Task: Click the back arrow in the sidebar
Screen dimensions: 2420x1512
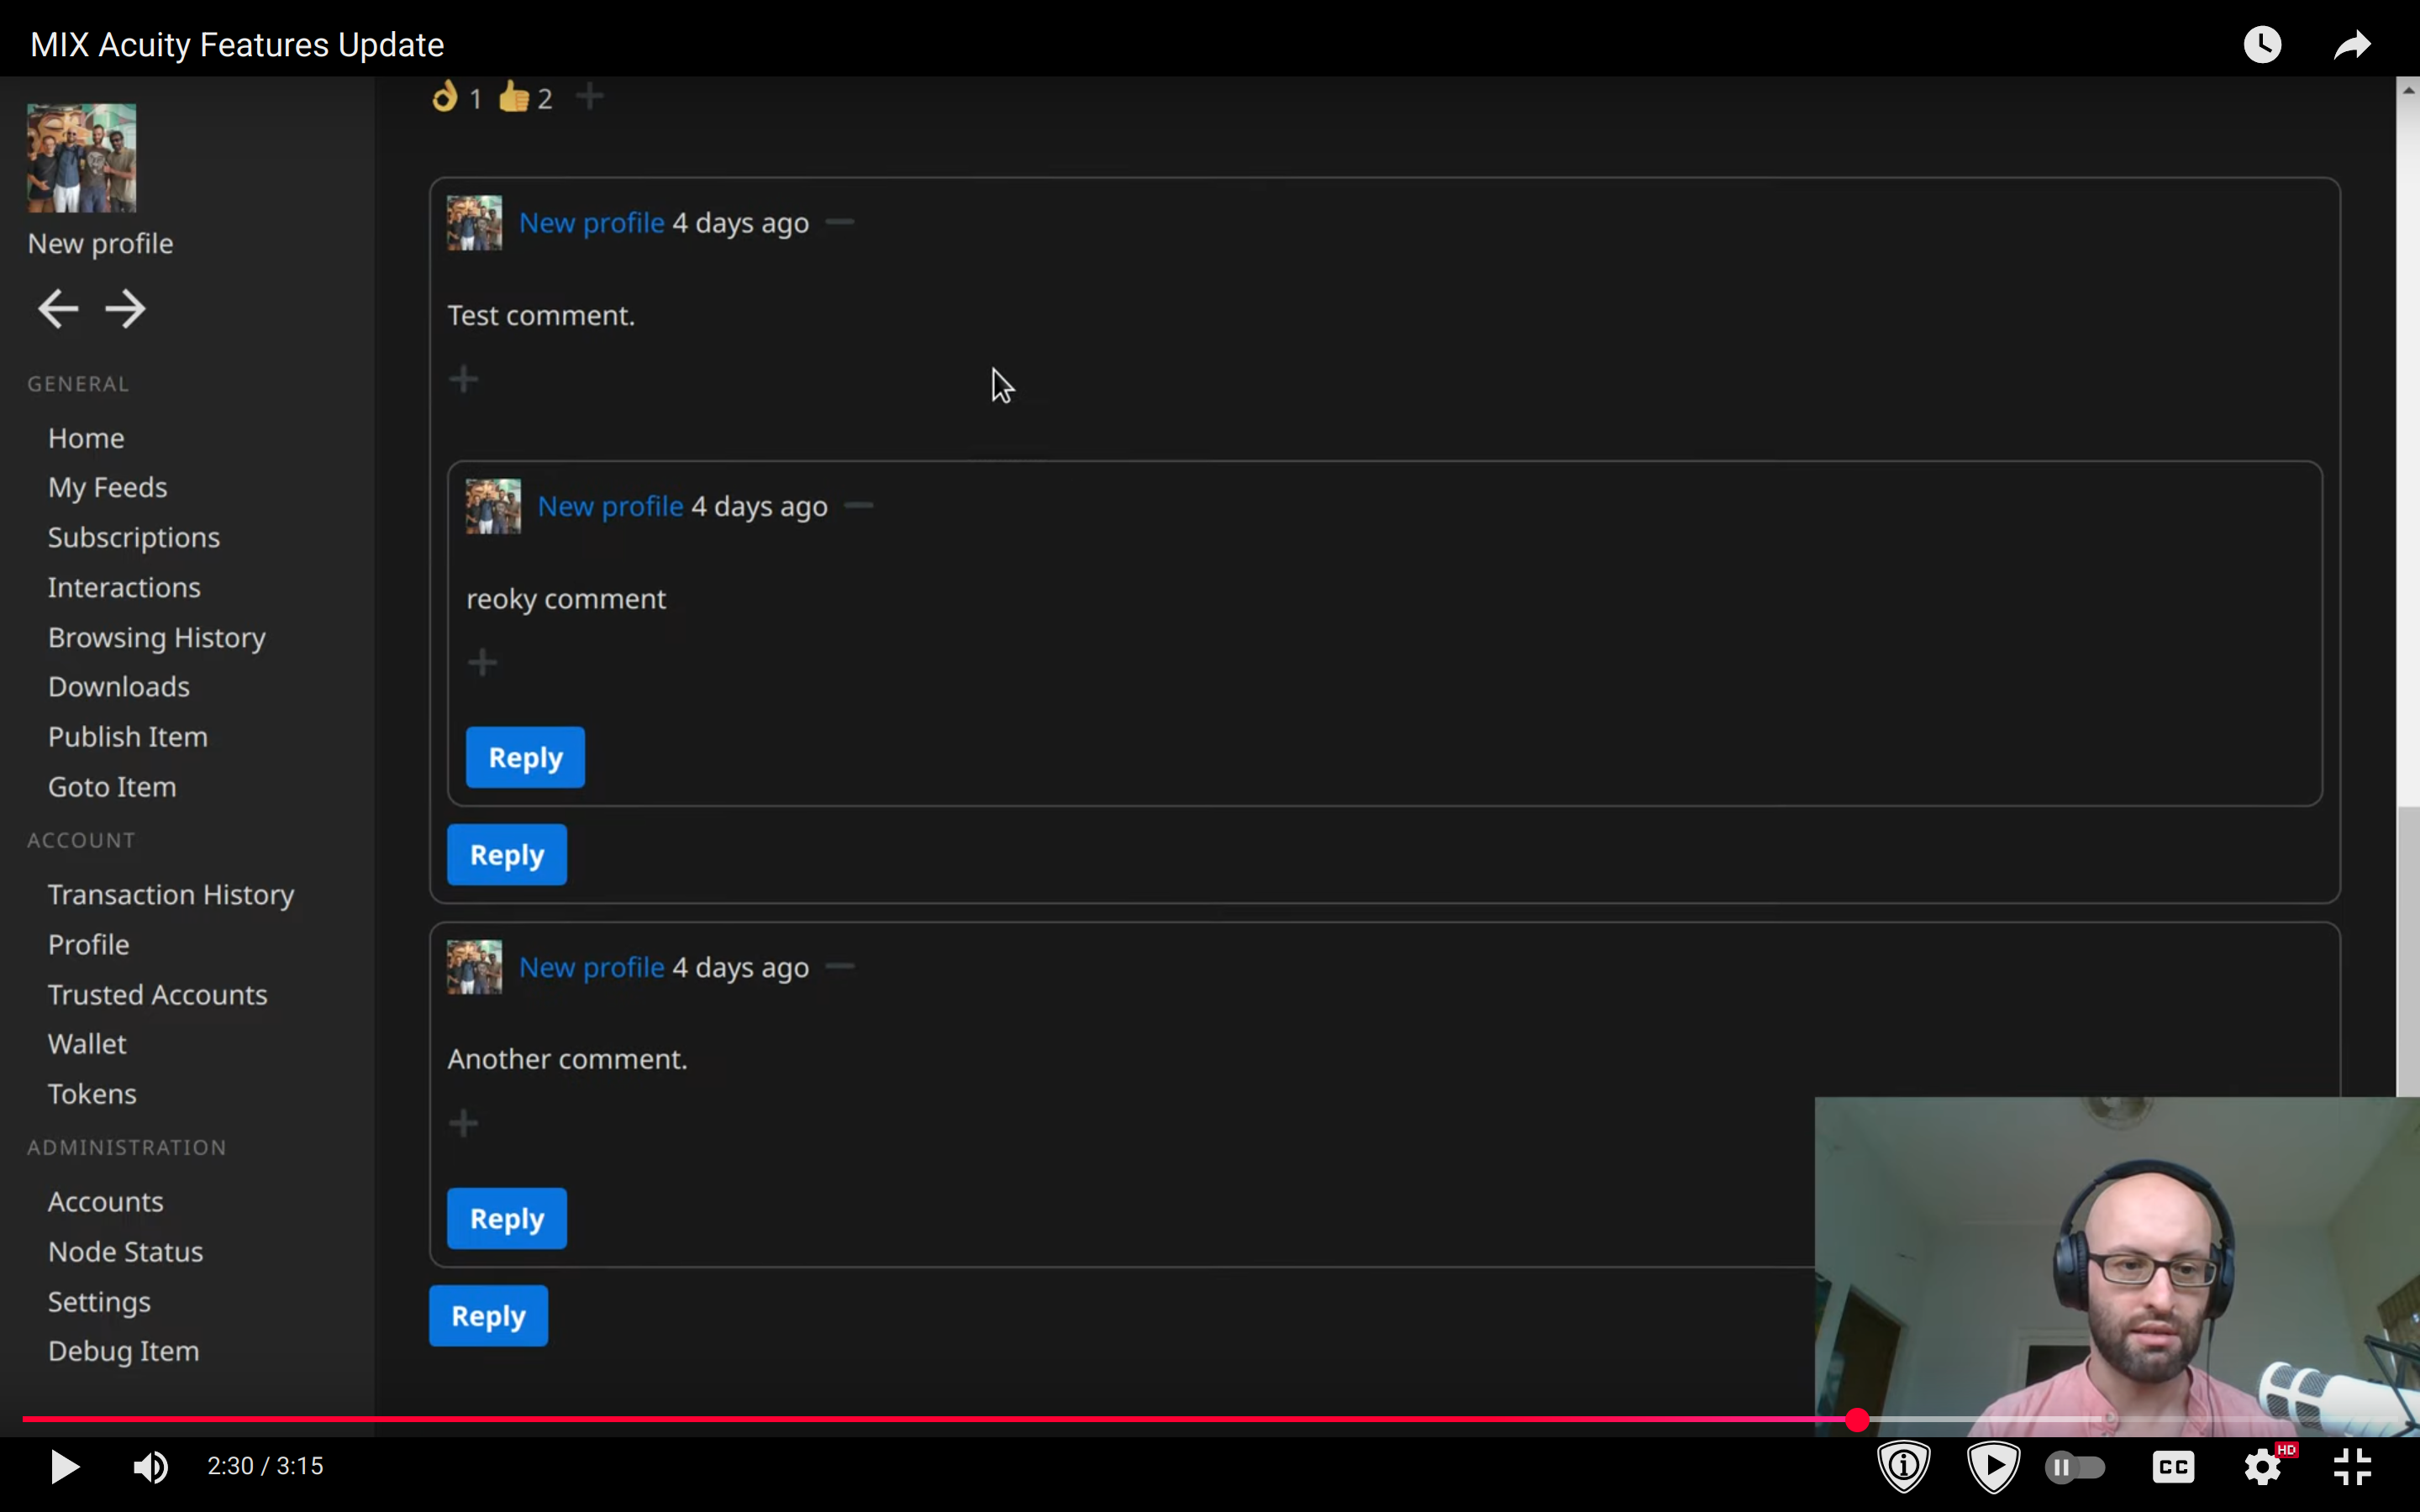Action: pyautogui.click(x=58, y=308)
